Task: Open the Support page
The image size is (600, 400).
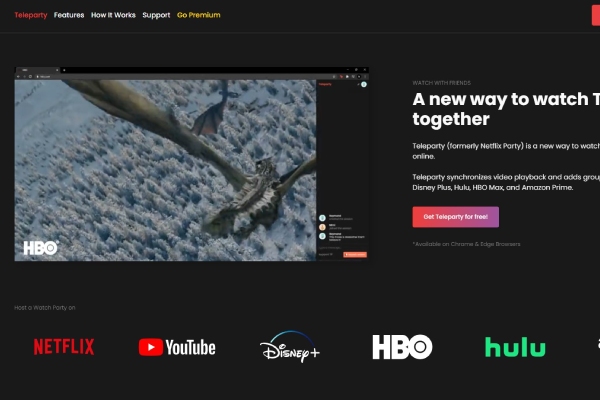Action: (156, 15)
